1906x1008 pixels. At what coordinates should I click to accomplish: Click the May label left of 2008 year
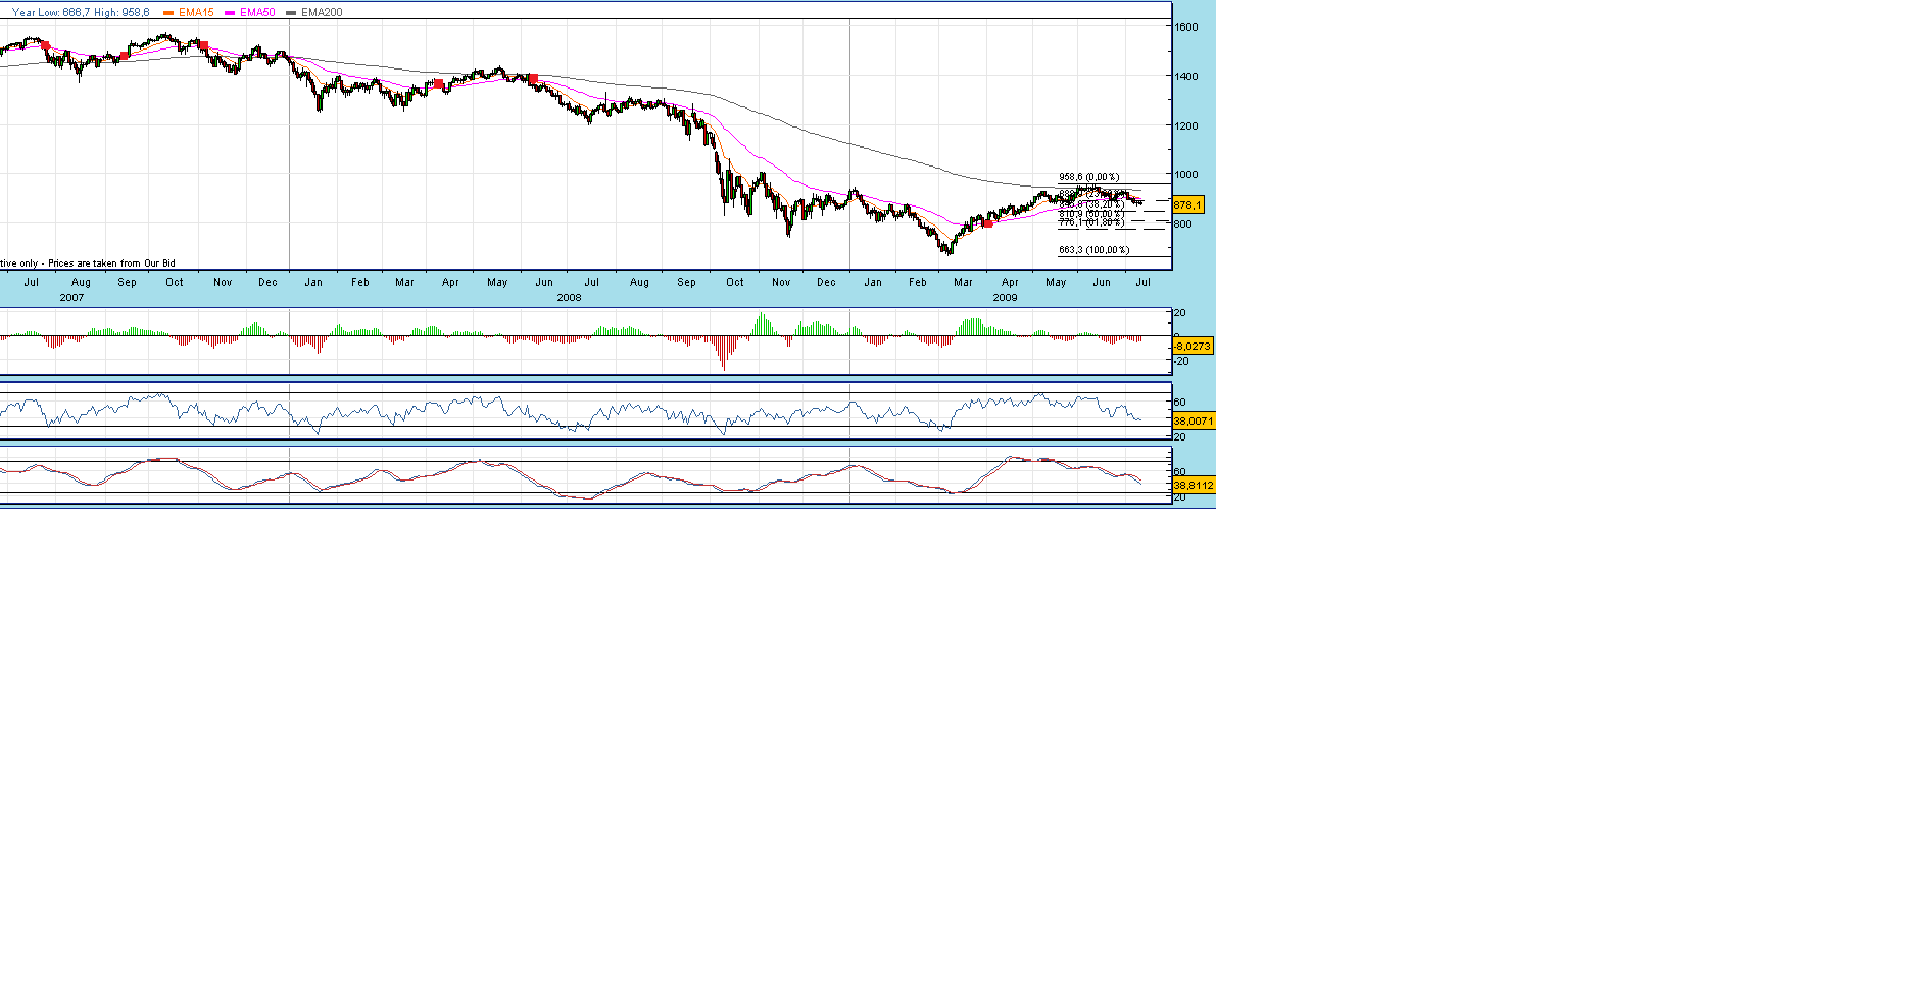tap(497, 283)
